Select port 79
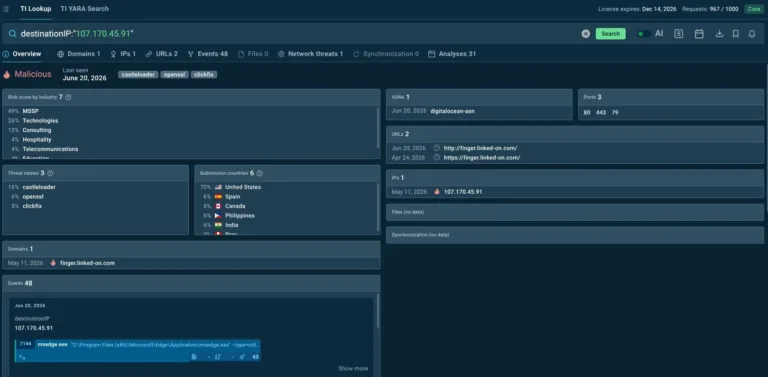This screenshot has height=377, width=768. coord(615,113)
